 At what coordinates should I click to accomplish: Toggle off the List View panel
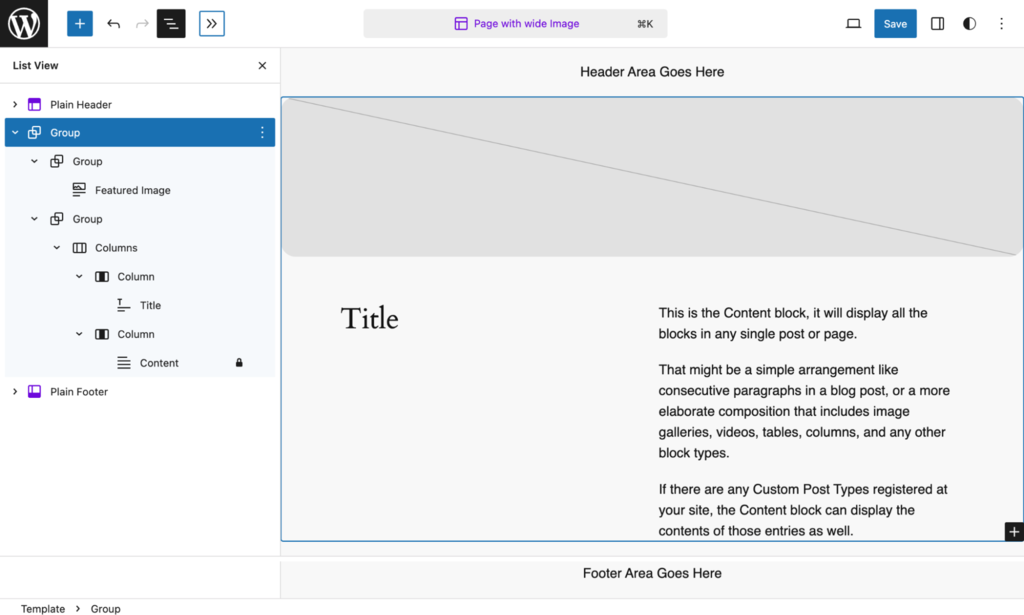pyautogui.click(x=171, y=23)
